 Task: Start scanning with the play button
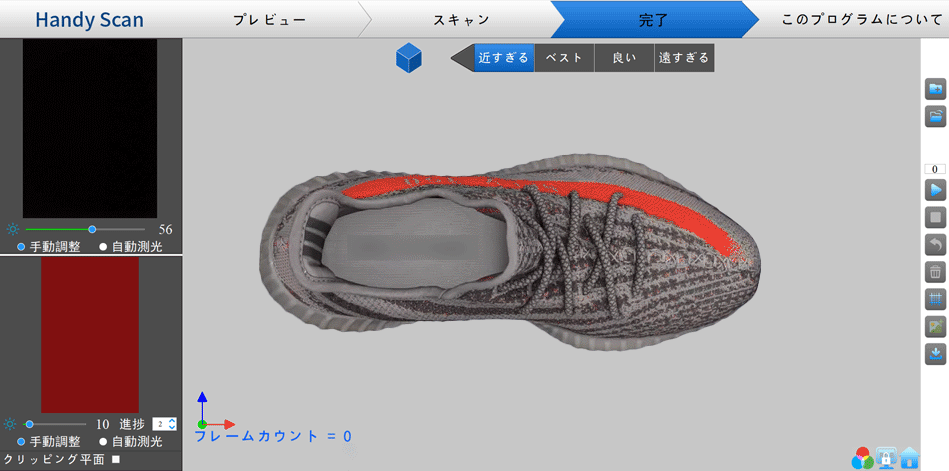[935, 190]
